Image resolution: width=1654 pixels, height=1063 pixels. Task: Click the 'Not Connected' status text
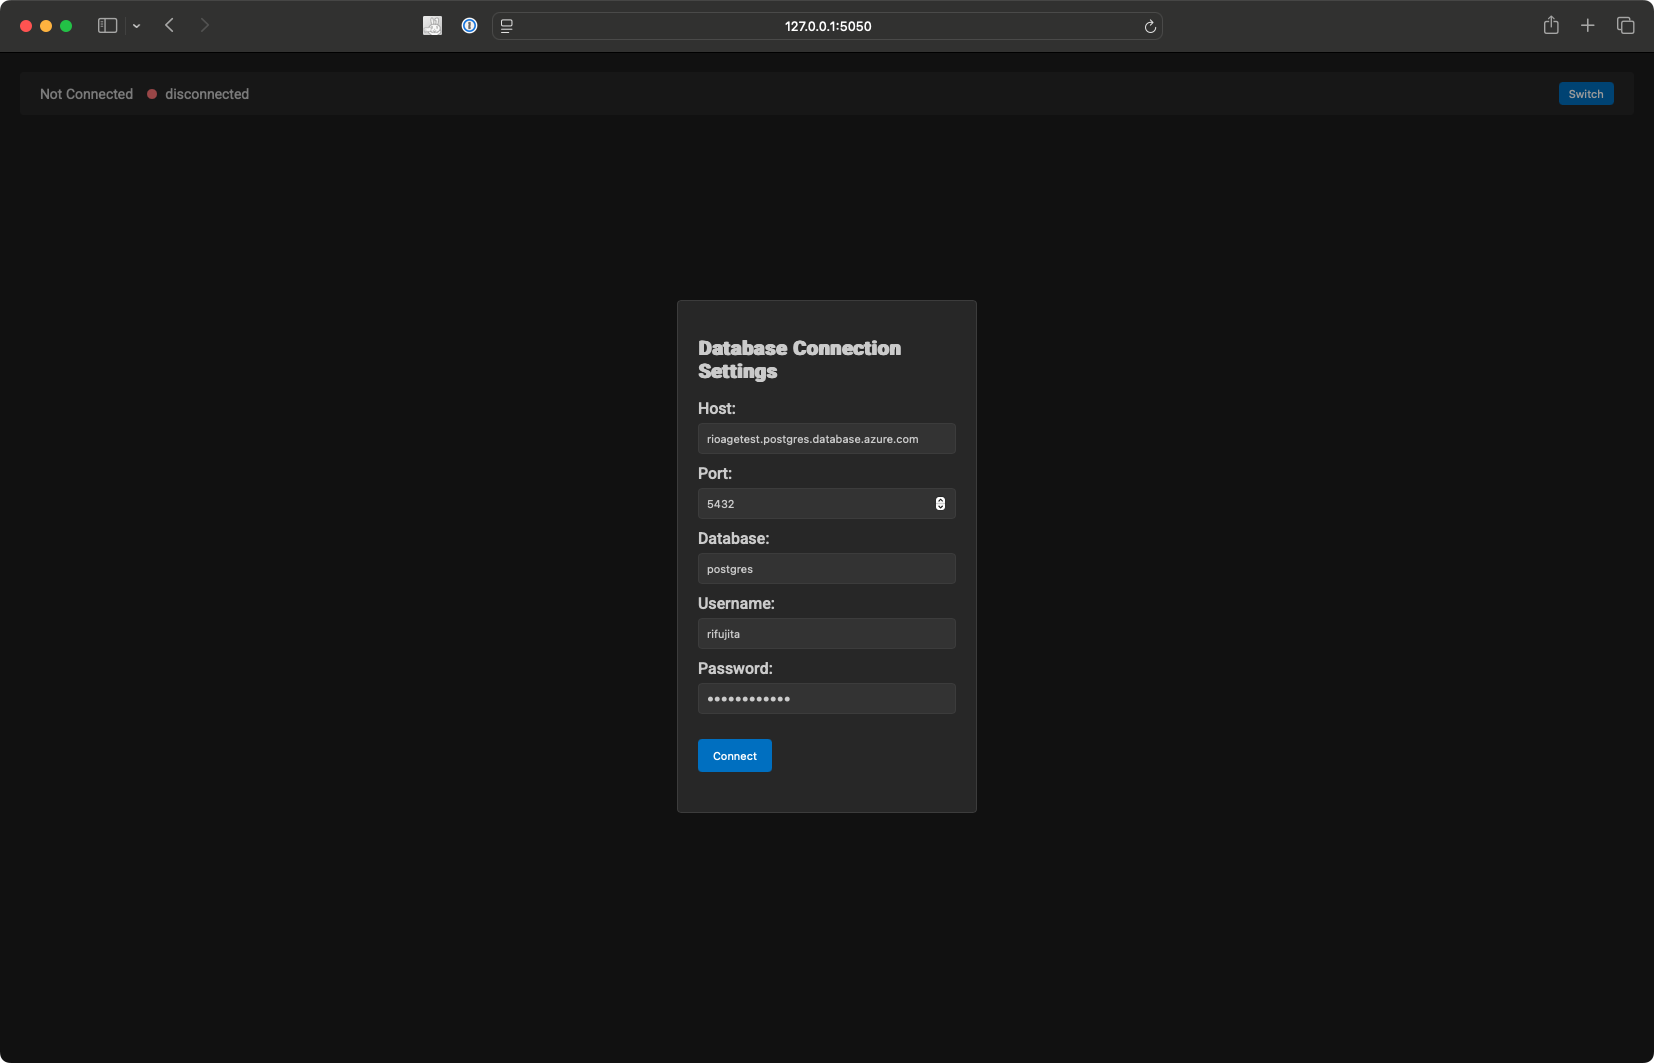pyautogui.click(x=86, y=94)
